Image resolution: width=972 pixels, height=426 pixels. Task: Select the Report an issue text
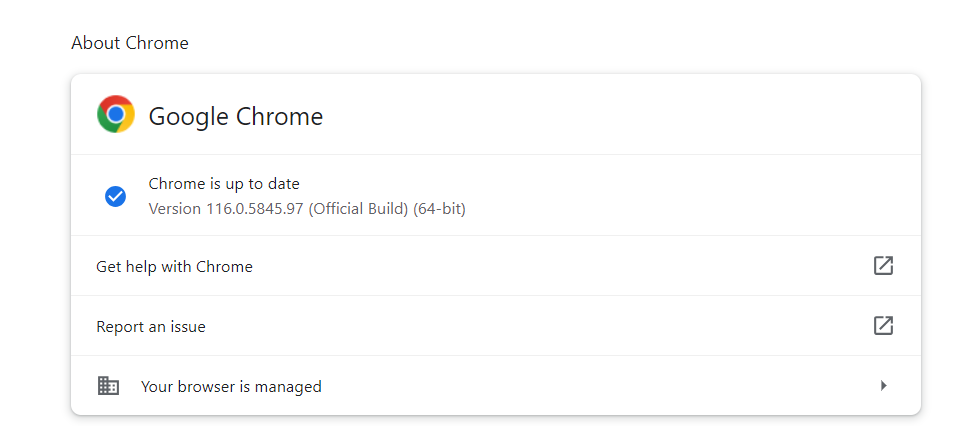[x=151, y=327]
